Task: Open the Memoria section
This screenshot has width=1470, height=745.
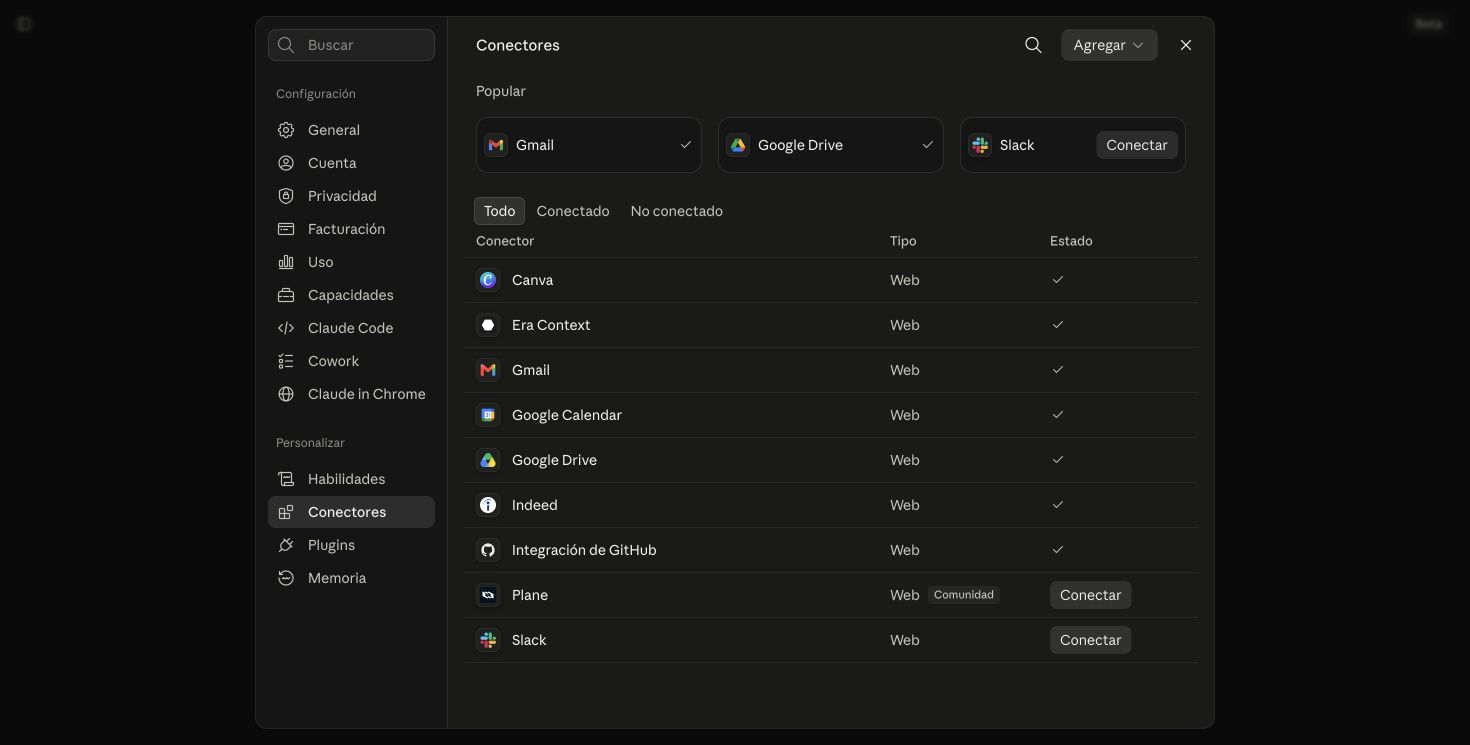Action: click(x=351, y=578)
